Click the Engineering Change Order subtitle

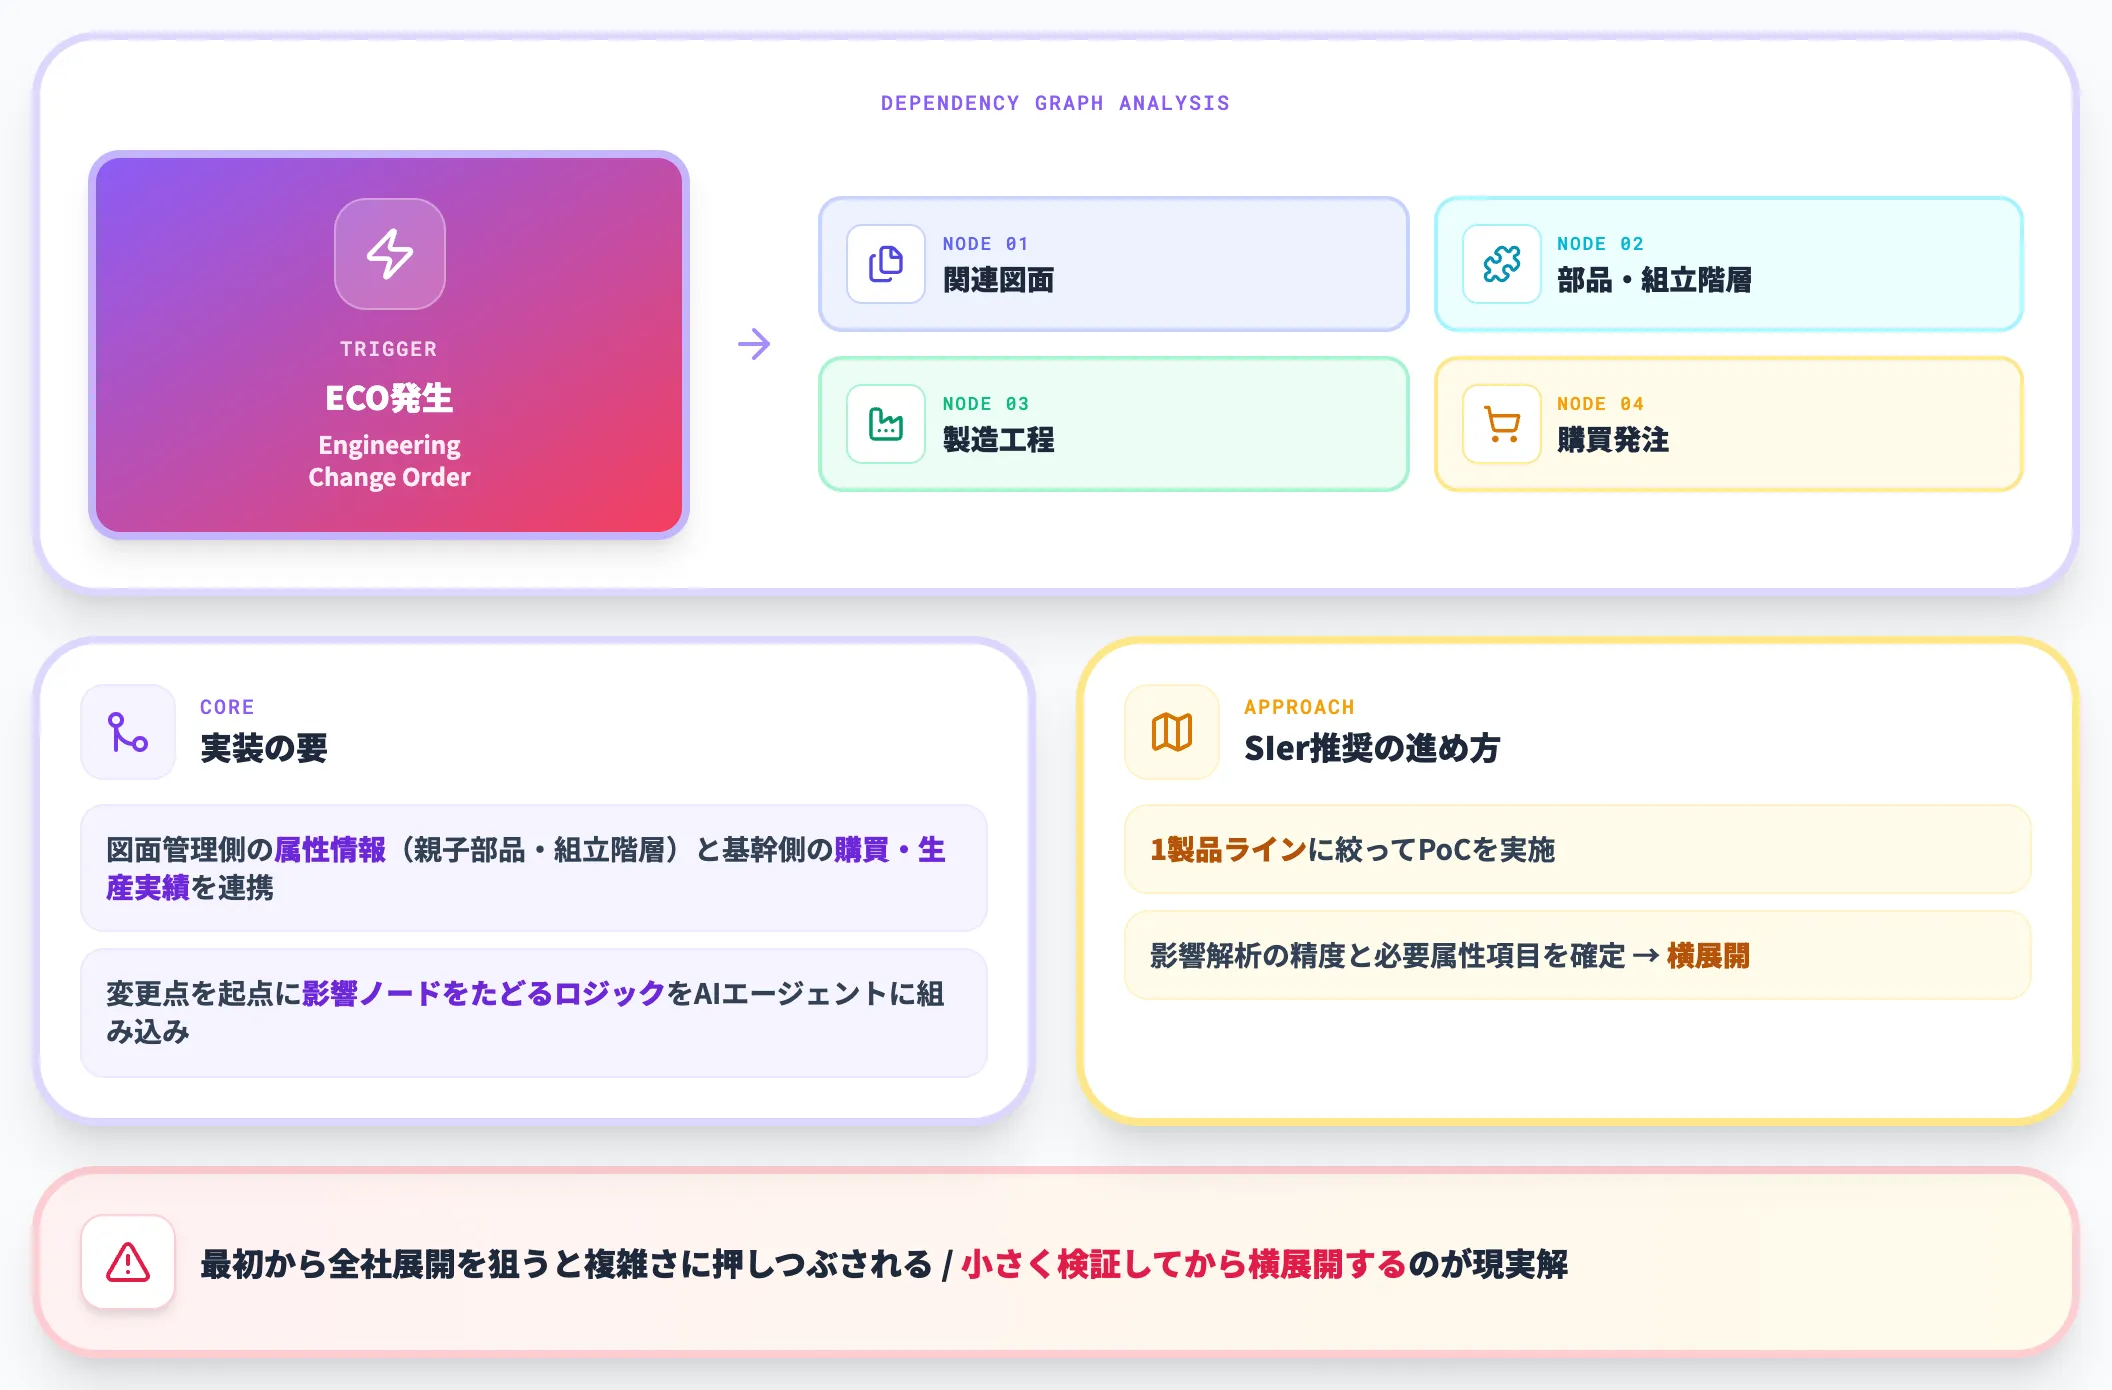[x=389, y=461]
